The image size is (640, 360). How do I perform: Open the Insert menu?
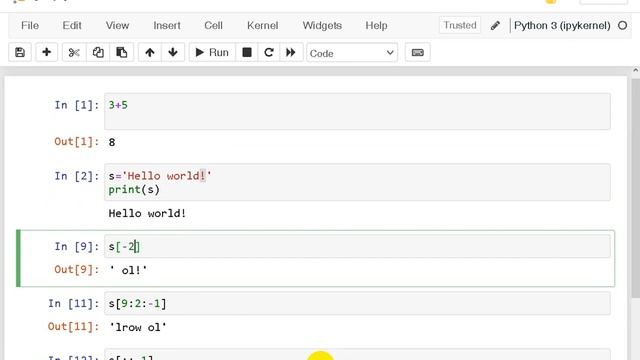(x=167, y=25)
